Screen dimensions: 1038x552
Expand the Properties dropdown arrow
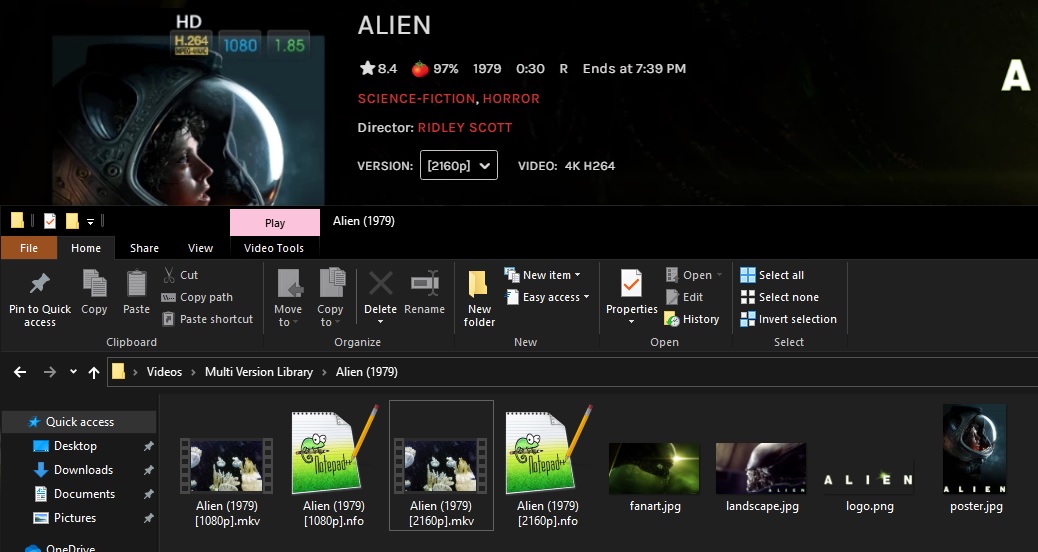coord(632,322)
